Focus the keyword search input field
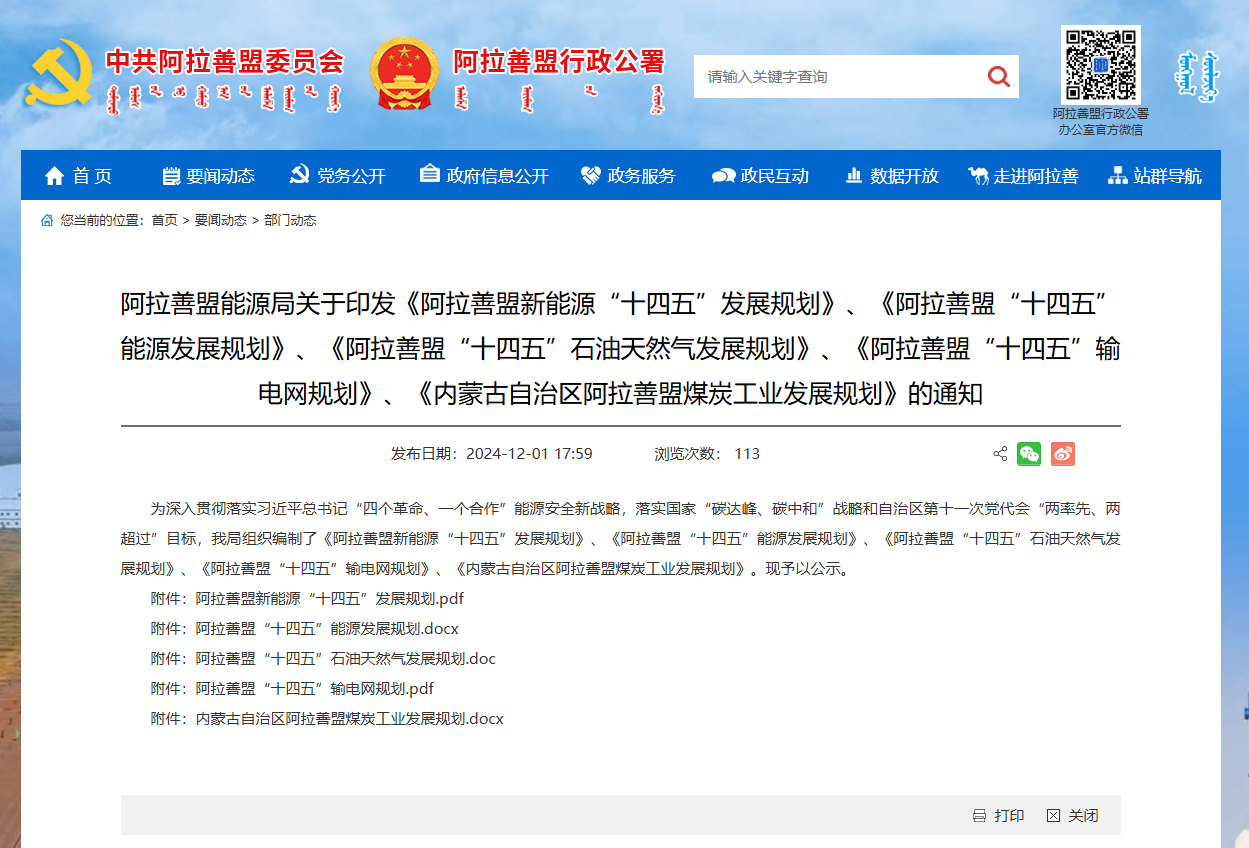Image resolution: width=1249 pixels, height=848 pixels. [835, 77]
